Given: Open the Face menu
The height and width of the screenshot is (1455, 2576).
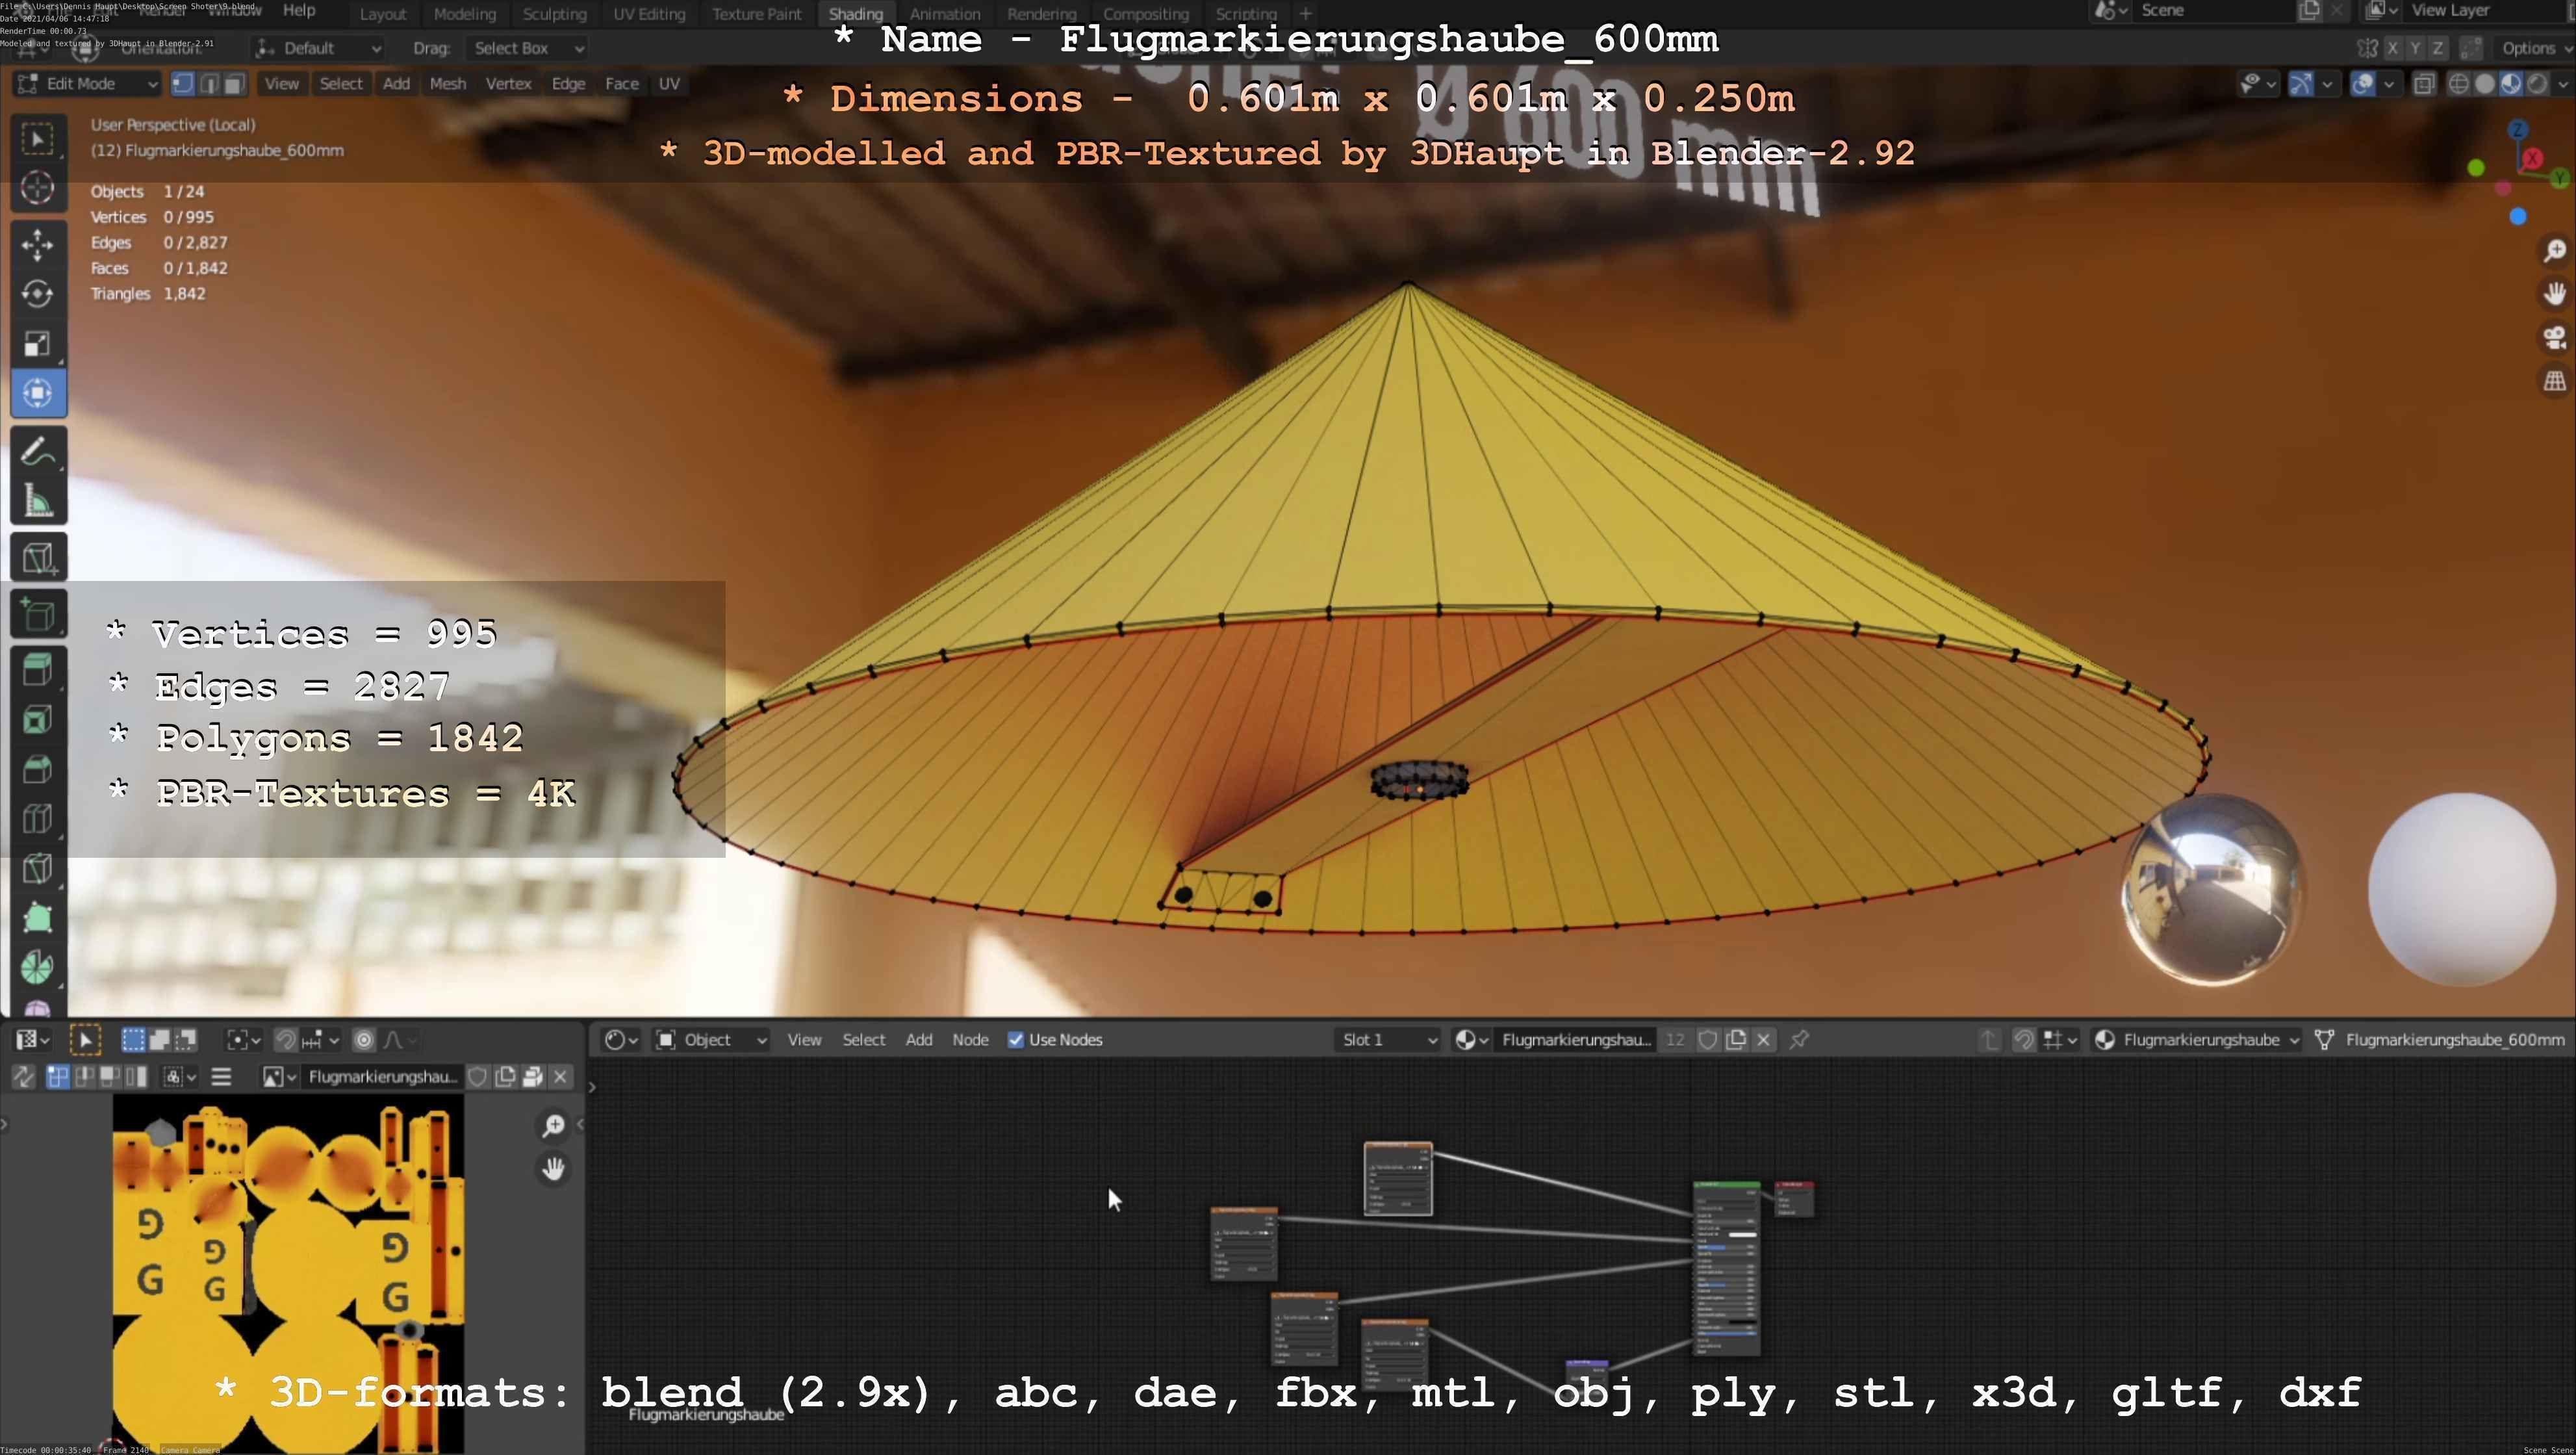Looking at the screenshot, I should point(622,84).
